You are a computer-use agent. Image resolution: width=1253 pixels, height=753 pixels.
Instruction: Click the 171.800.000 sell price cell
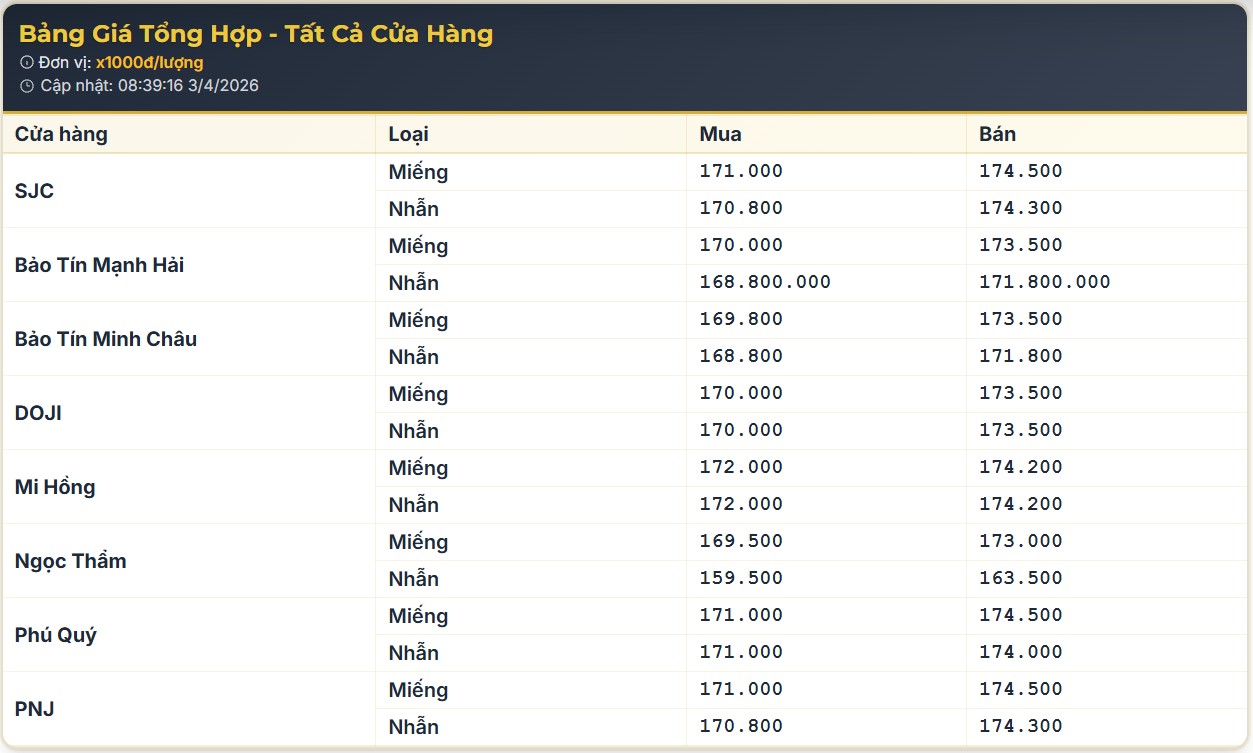[1045, 282]
